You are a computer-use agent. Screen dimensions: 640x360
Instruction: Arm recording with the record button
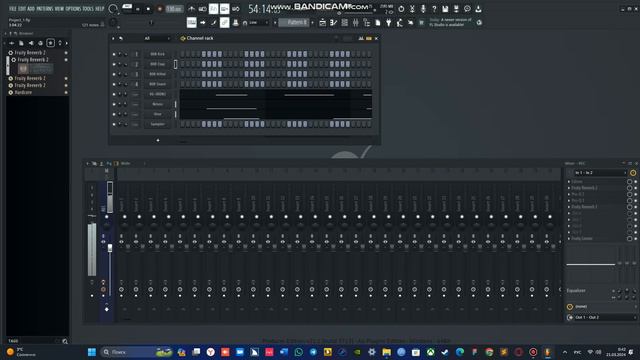(x=160, y=9)
